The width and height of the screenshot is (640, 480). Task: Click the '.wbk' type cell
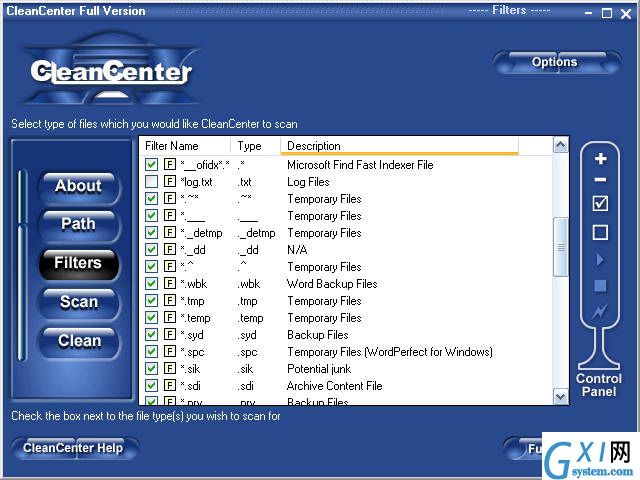249,284
